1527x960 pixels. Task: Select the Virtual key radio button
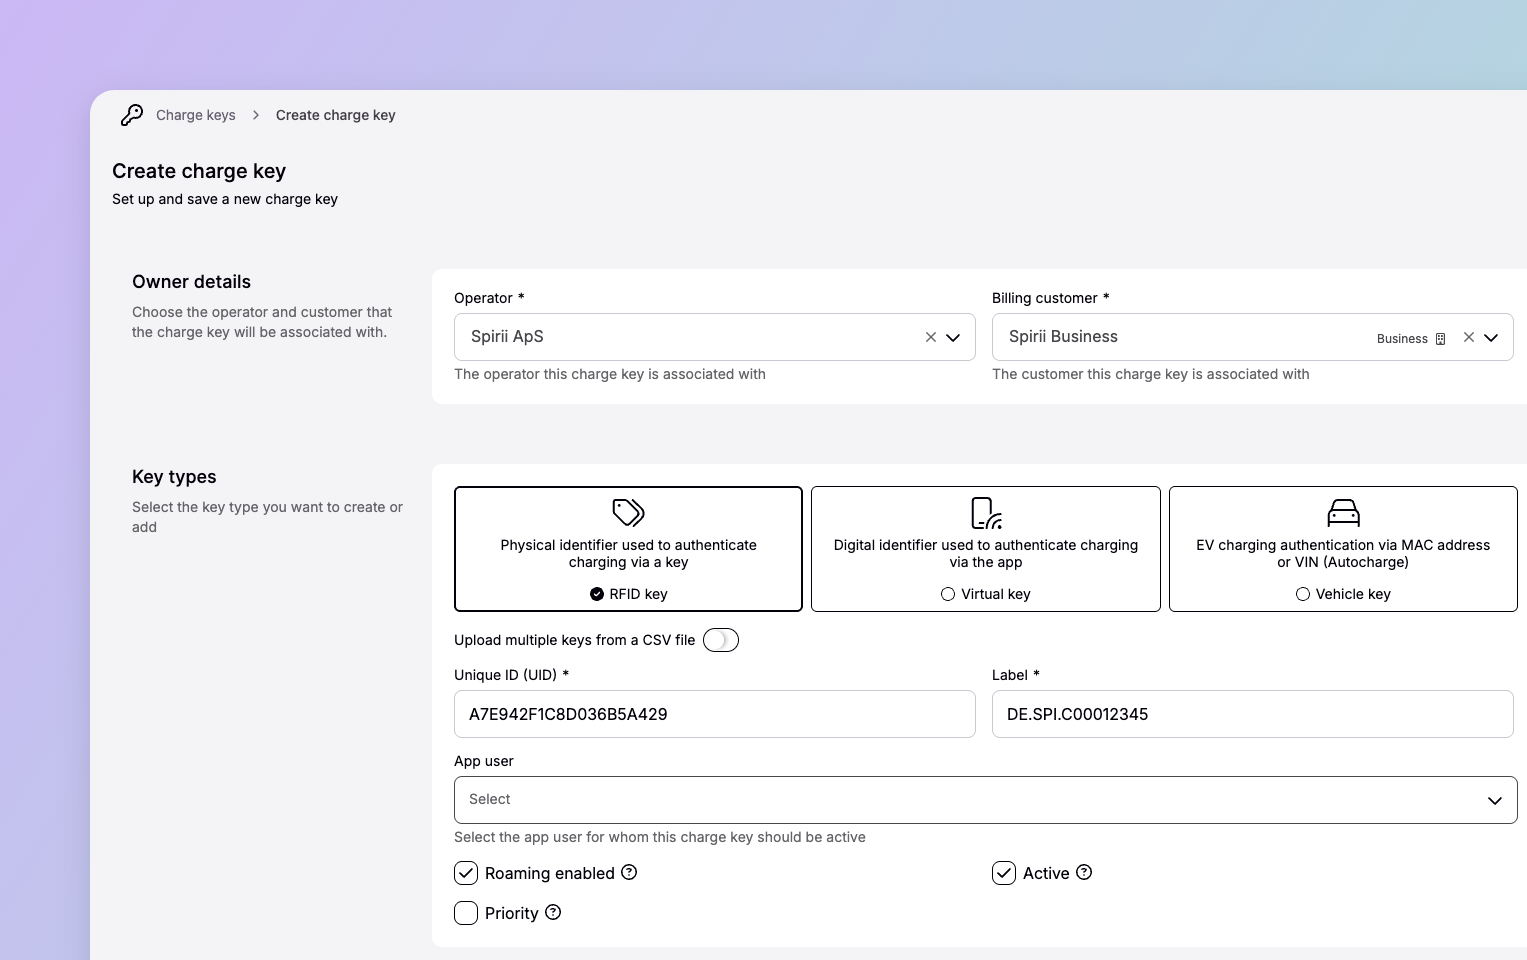pos(948,594)
